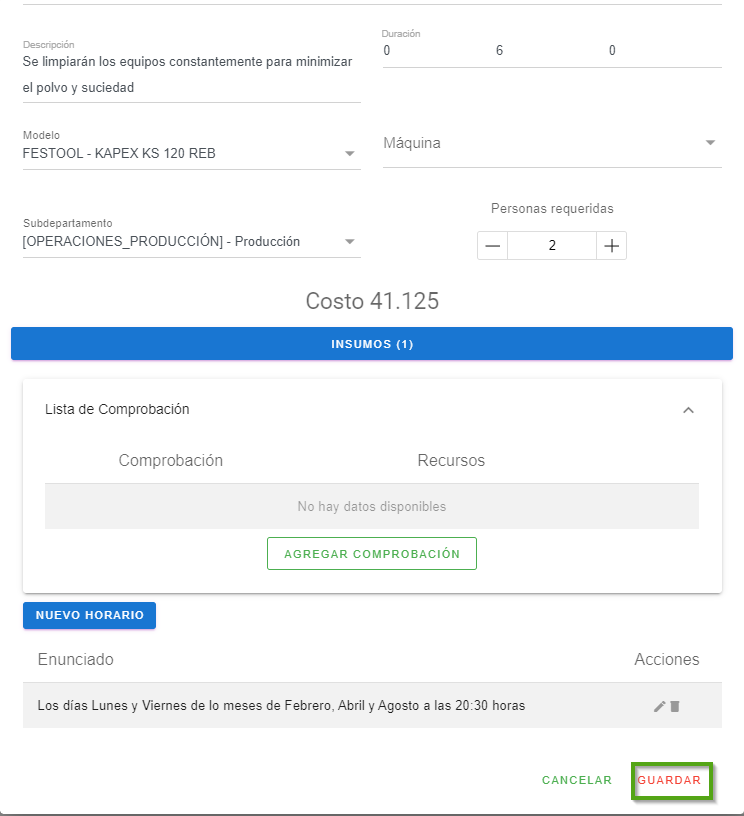
Task: Focus the Personas requeridas number field
Action: [x=552, y=246]
